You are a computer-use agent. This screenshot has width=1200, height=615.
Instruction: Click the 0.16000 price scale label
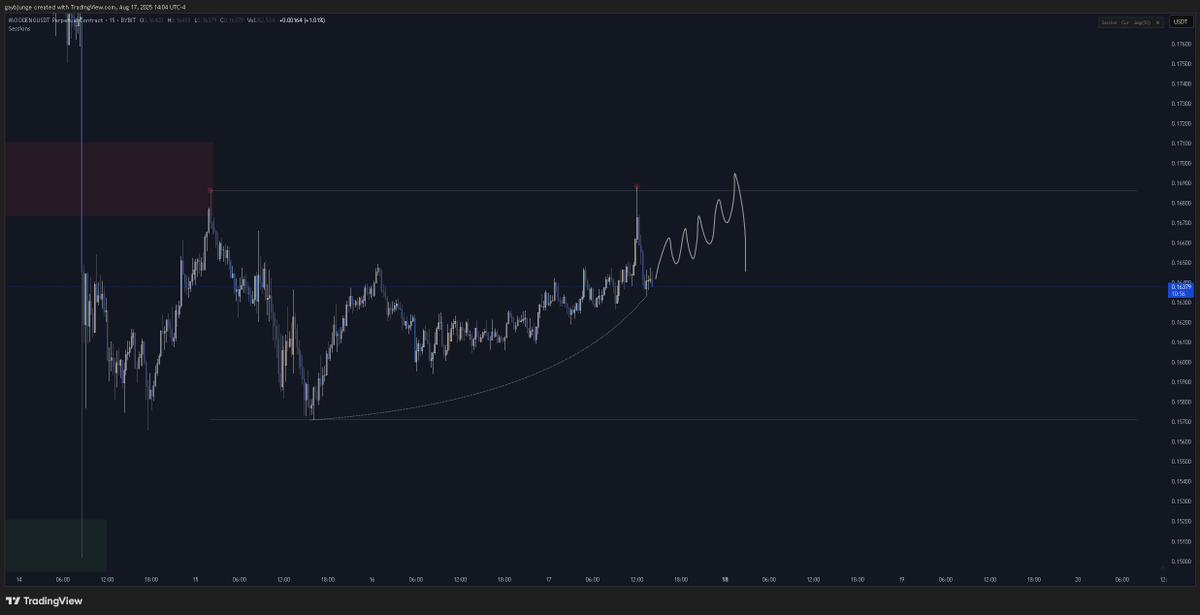click(x=1180, y=362)
